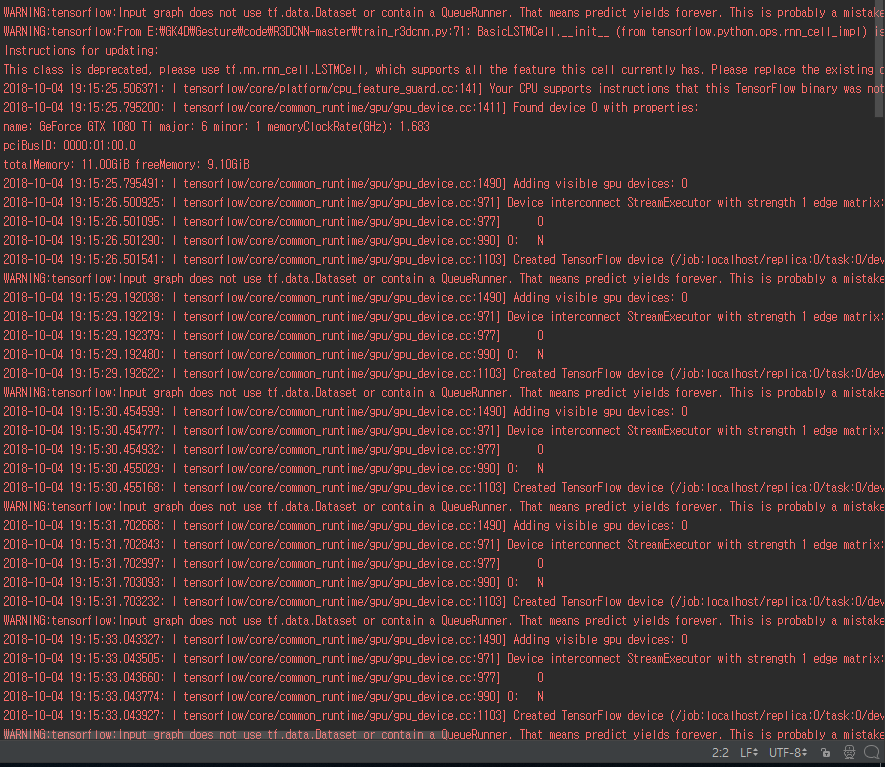The width and height of the screenshot is (885, 767).
Task: Open the UTF-8 file encoding dropdown
Action: [x=788, y=752]
